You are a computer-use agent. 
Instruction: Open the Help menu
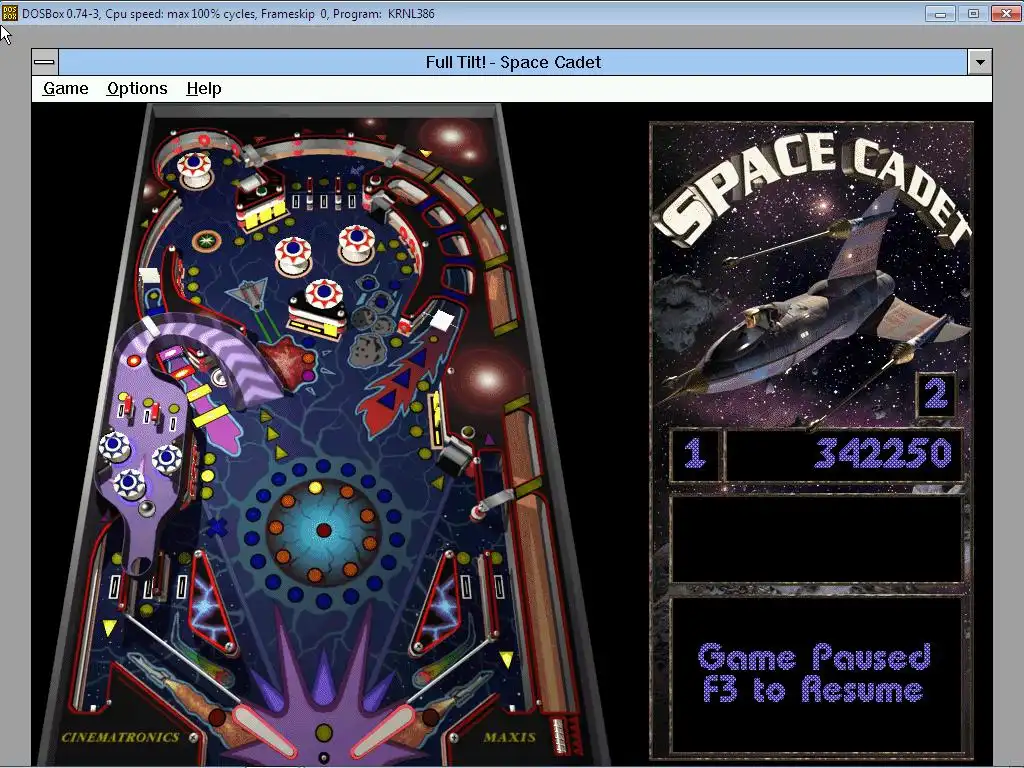[x=204, y=88]
